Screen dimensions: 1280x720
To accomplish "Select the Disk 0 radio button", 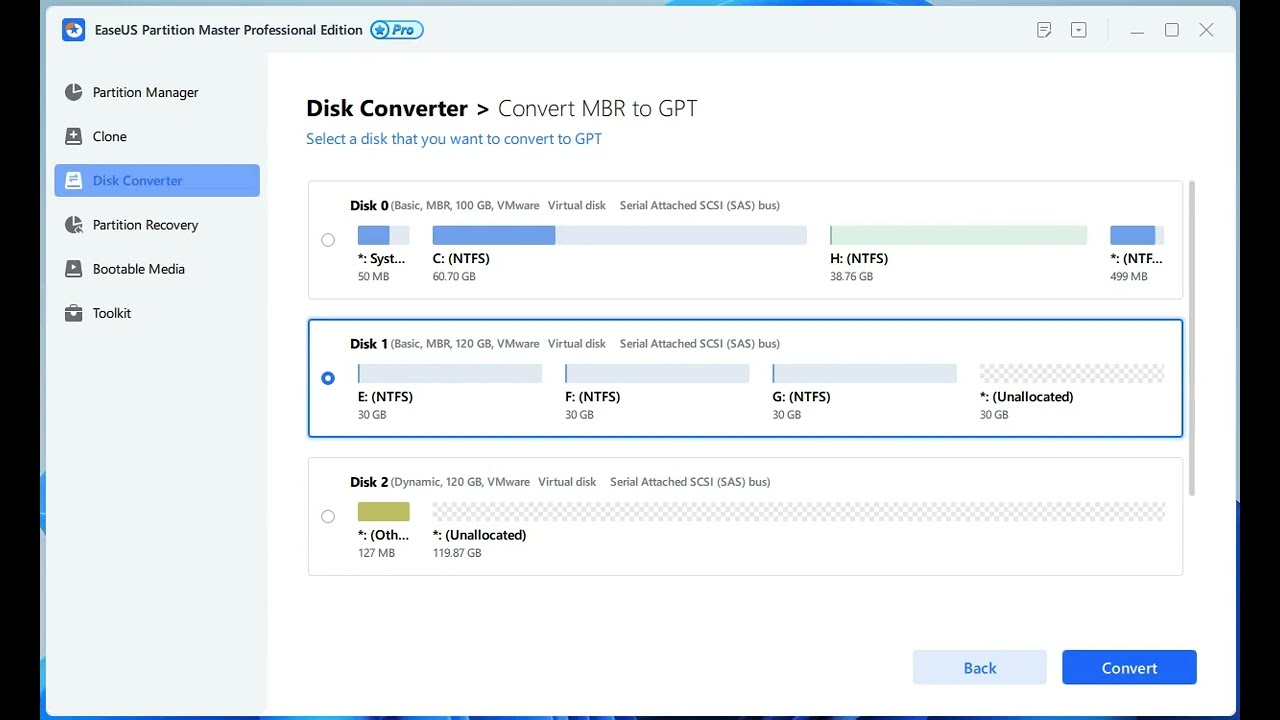I will tap(328, 240).
